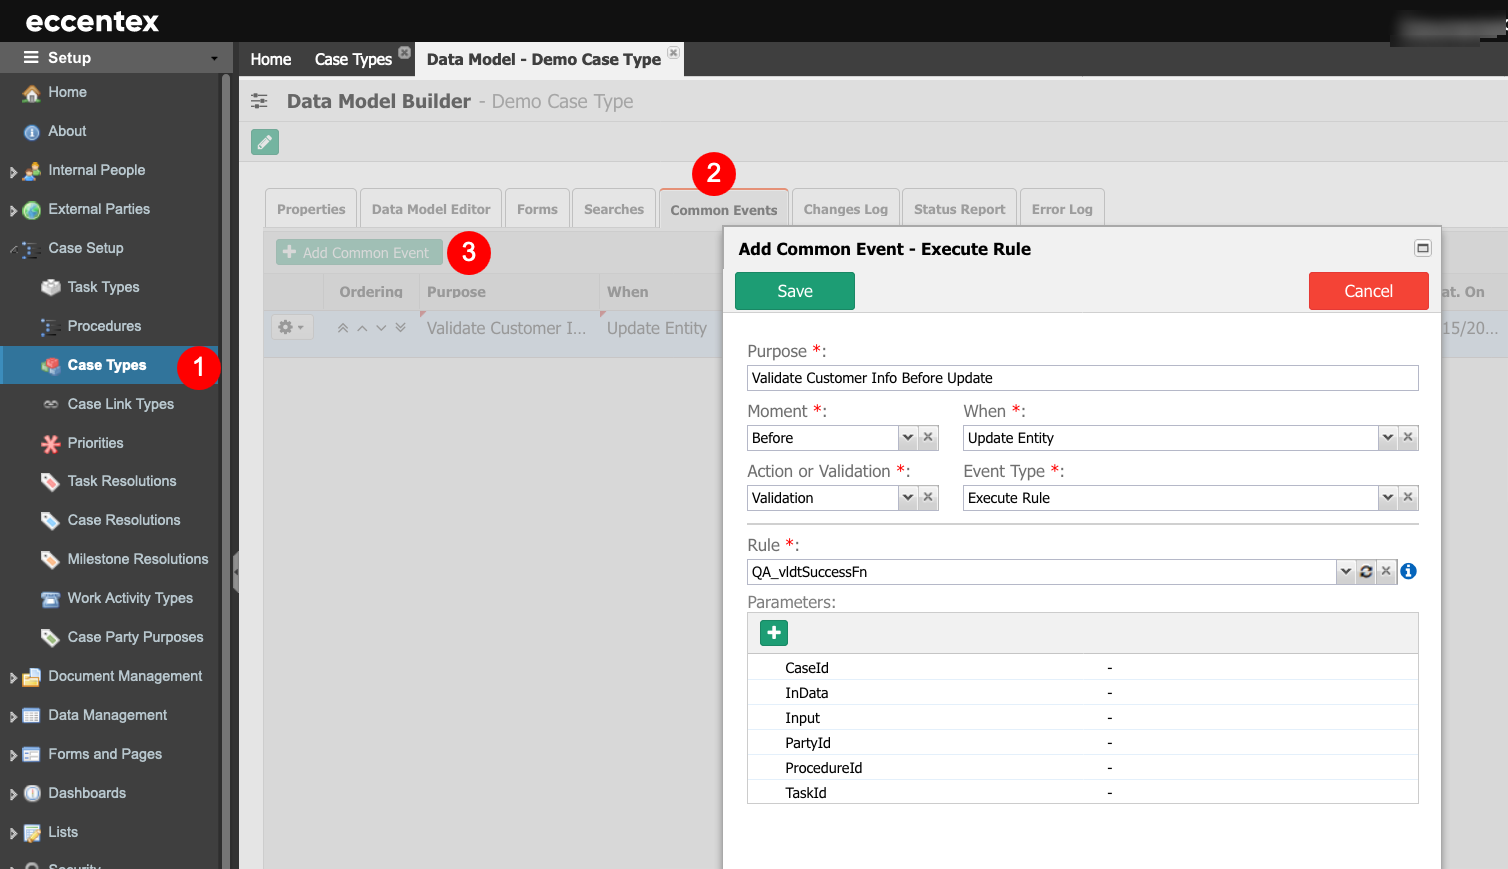1508x869 pixels.
Task: Click the green pencil edit icon
Action: [x=265, y=142]
